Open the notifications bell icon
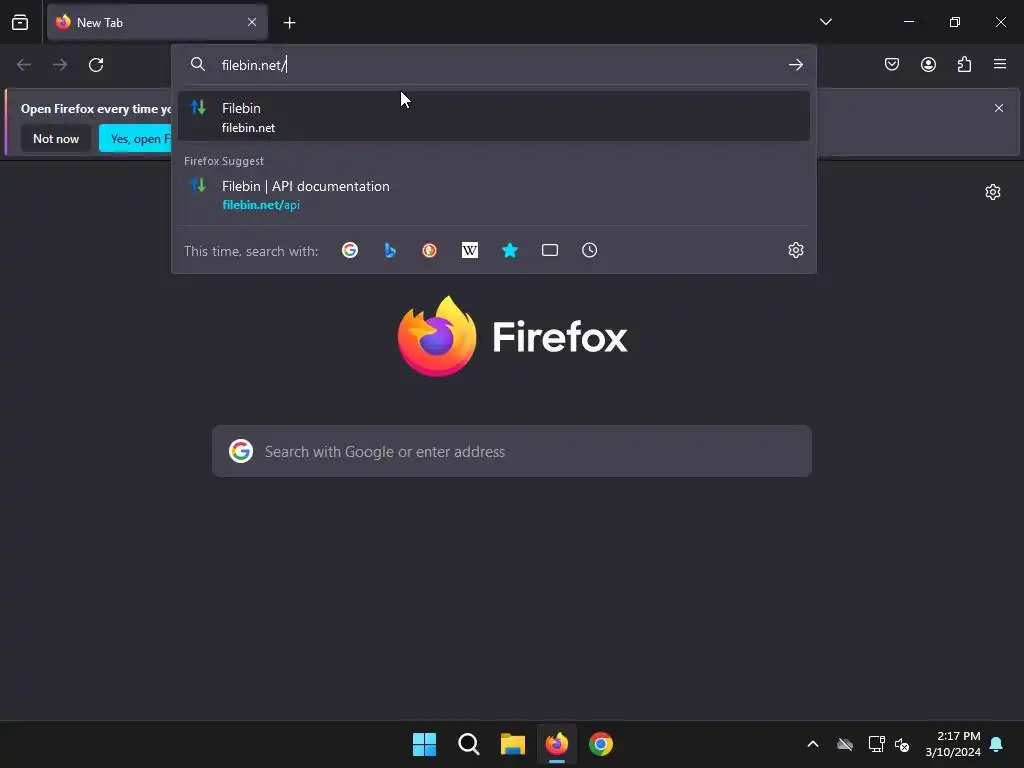 (x=997, y=744)
